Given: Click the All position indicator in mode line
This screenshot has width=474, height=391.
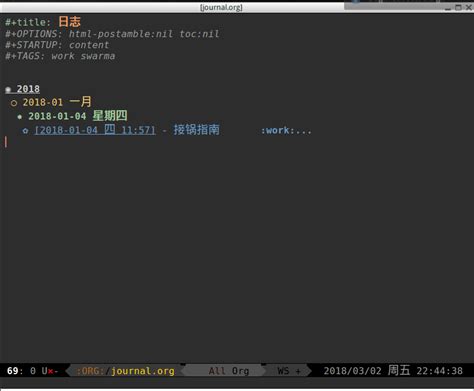Looking at the screenshot, I should [x=217, y=371].
